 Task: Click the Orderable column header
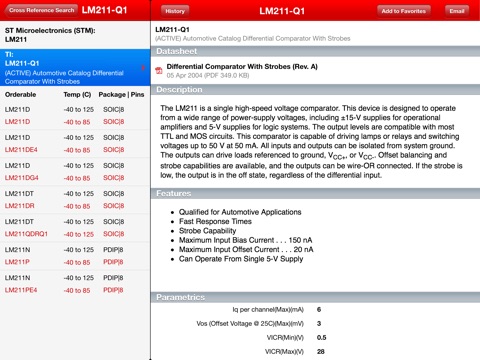click(x=20, y=94)
